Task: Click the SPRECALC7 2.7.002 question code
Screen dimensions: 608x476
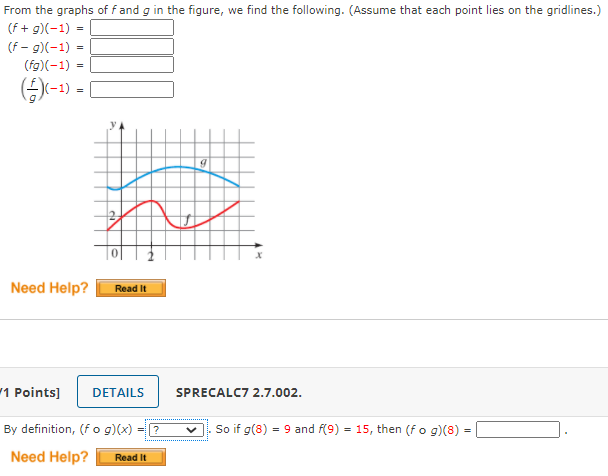Action: pyautogui.click(x=238, y=393)
